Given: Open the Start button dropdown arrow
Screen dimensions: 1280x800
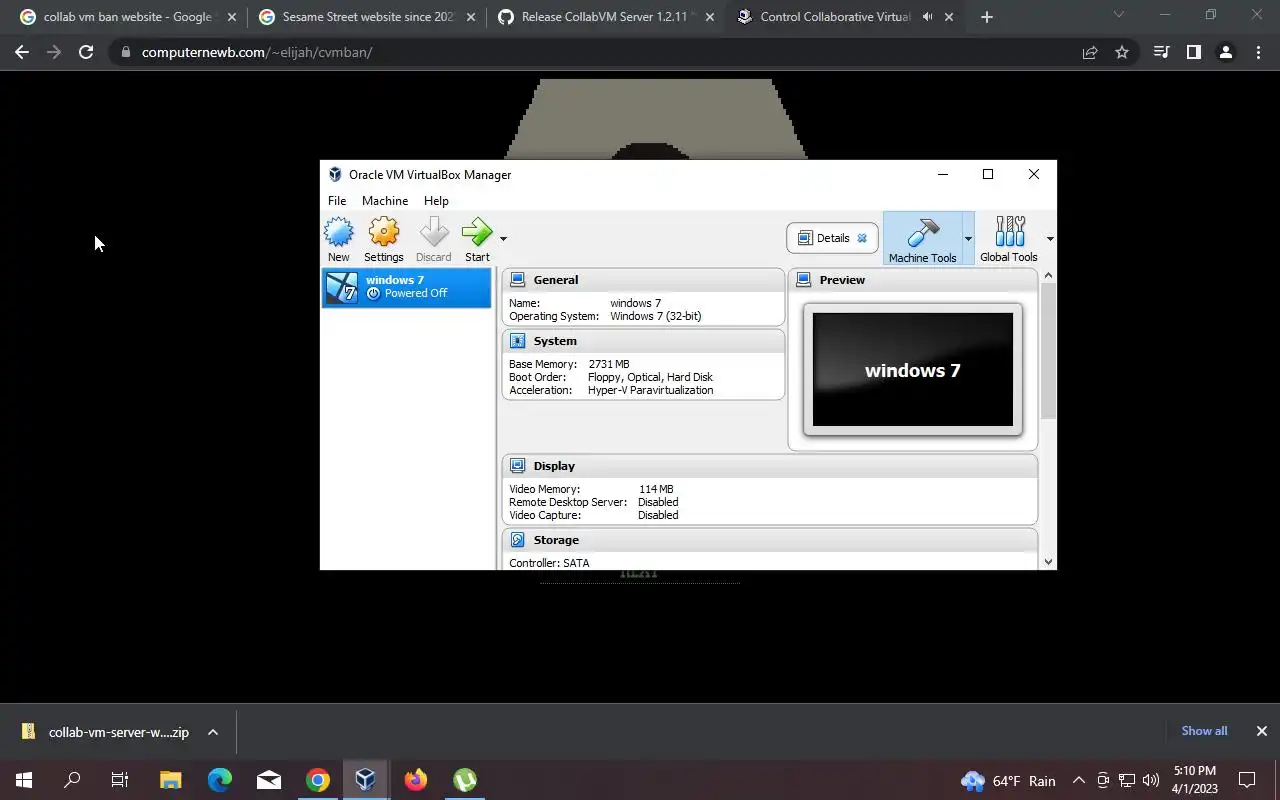Looking at the screenshot, I should pos(503,239).
